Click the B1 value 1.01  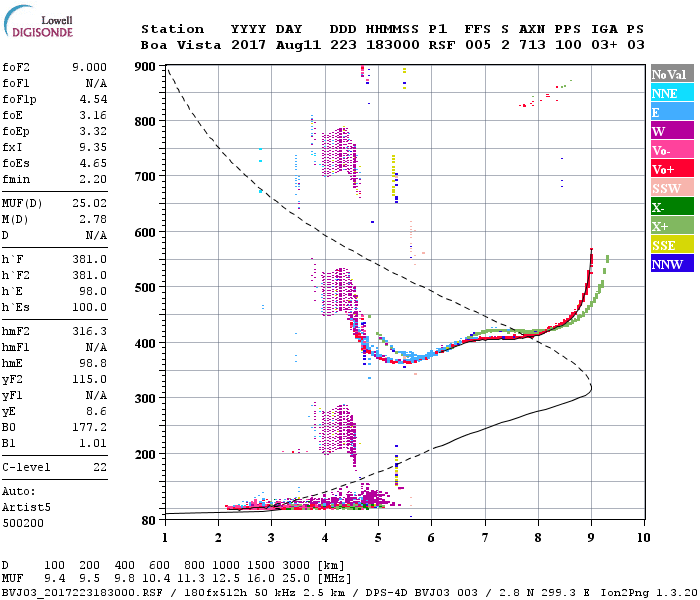[x=93, y=444]
